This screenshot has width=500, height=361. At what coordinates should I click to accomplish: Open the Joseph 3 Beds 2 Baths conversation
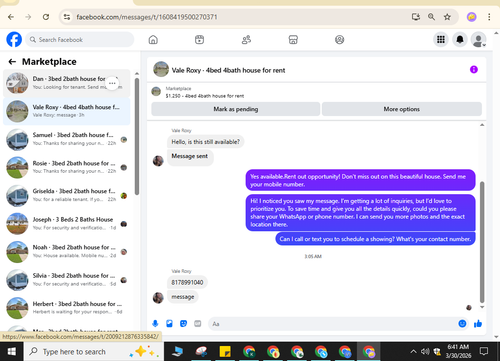point(67,223)
